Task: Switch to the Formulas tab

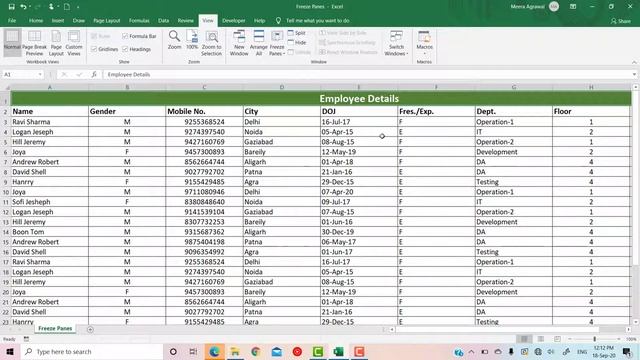Action: [139, 20]
